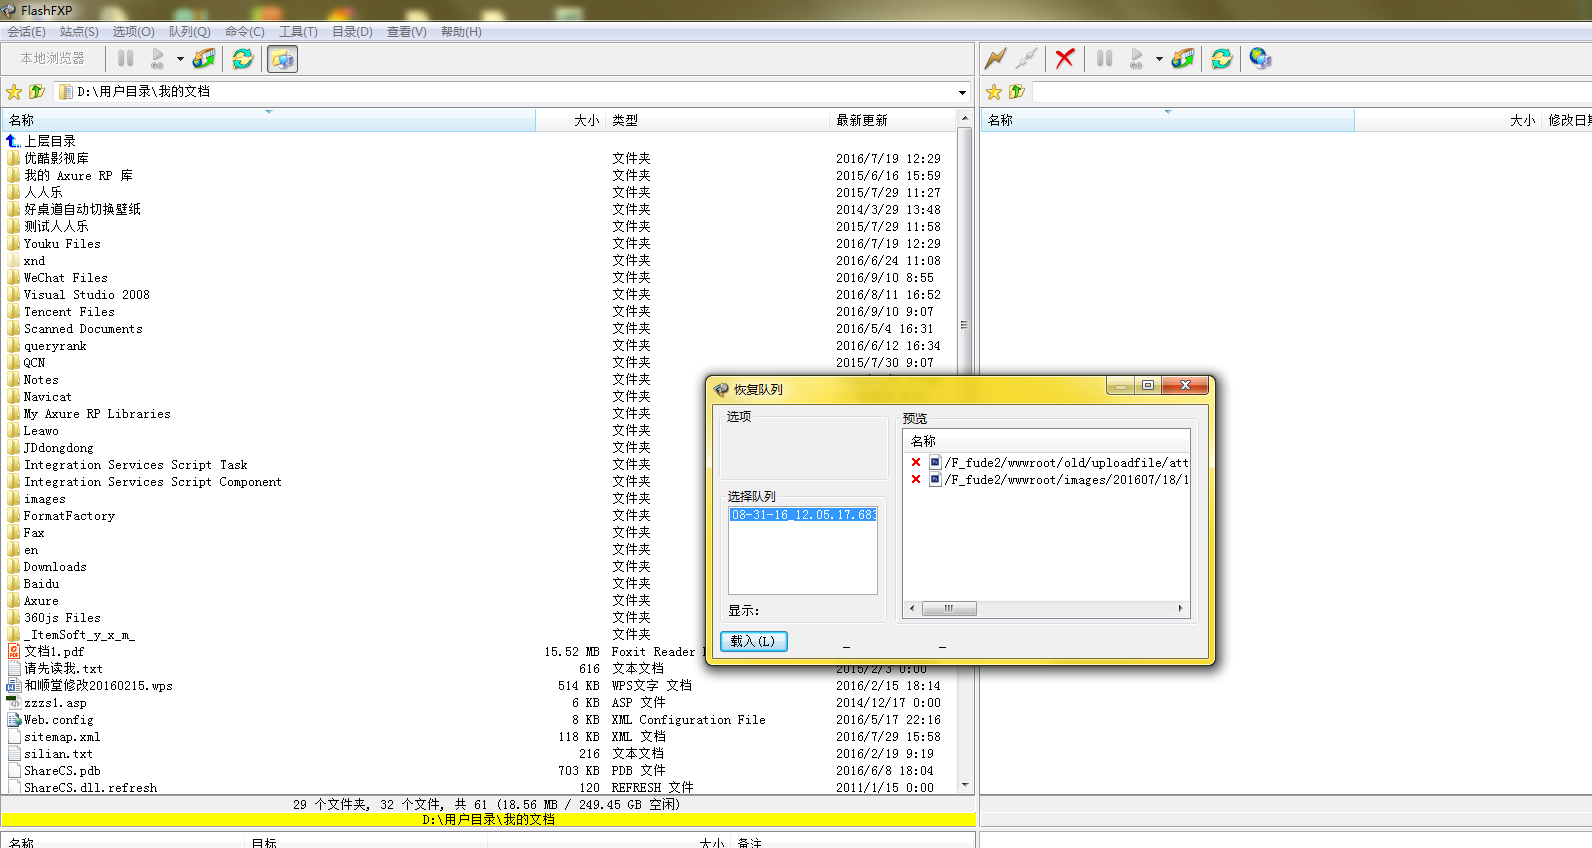
Task: Click the remote Connect lightning bolt icon
Action: [x=995, y=59]
